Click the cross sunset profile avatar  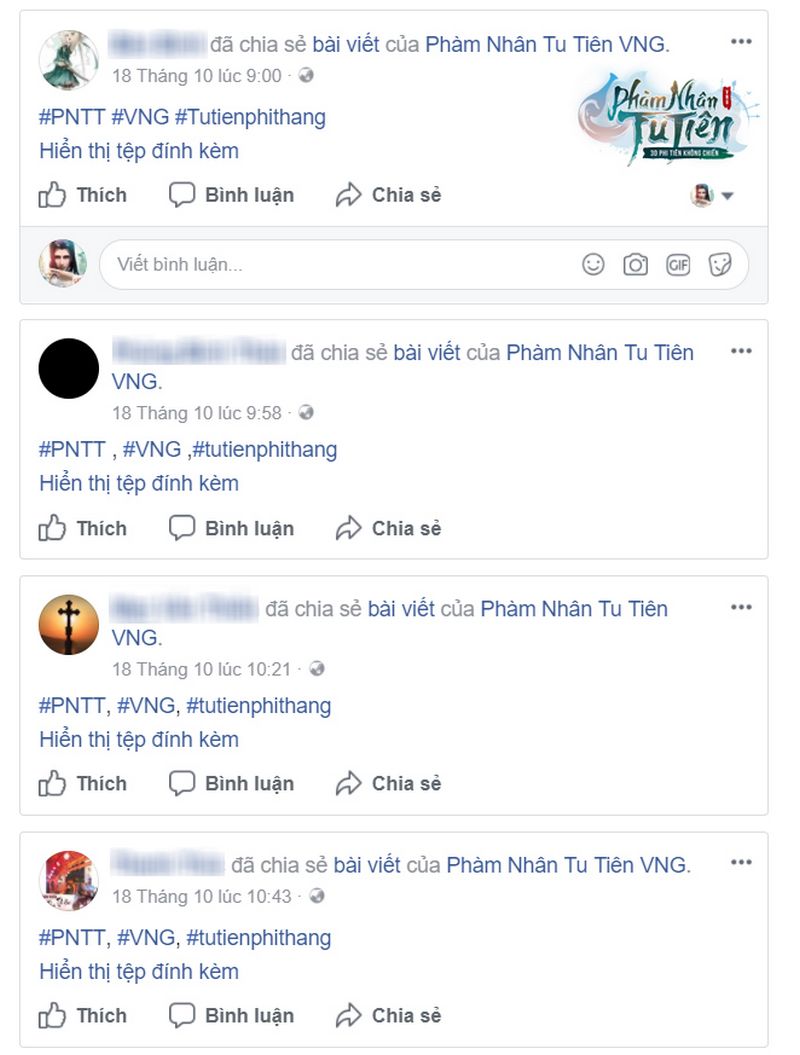pyautogui.click(x=69, y=624)
